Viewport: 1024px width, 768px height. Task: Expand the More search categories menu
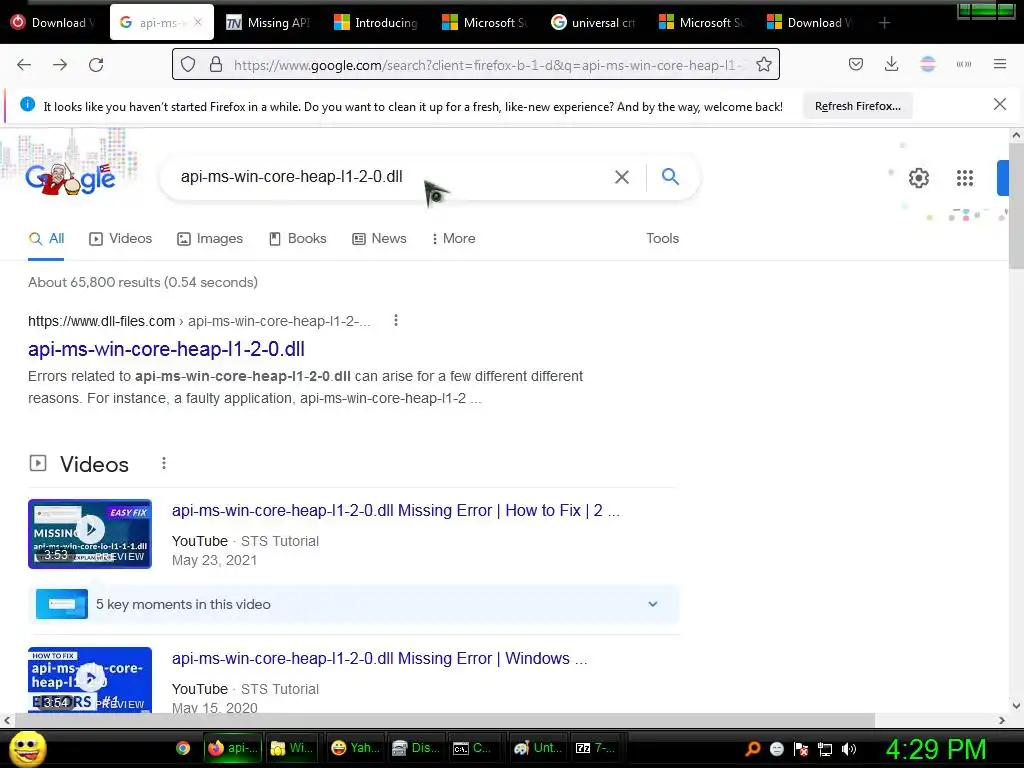click(x=453, y=239)
